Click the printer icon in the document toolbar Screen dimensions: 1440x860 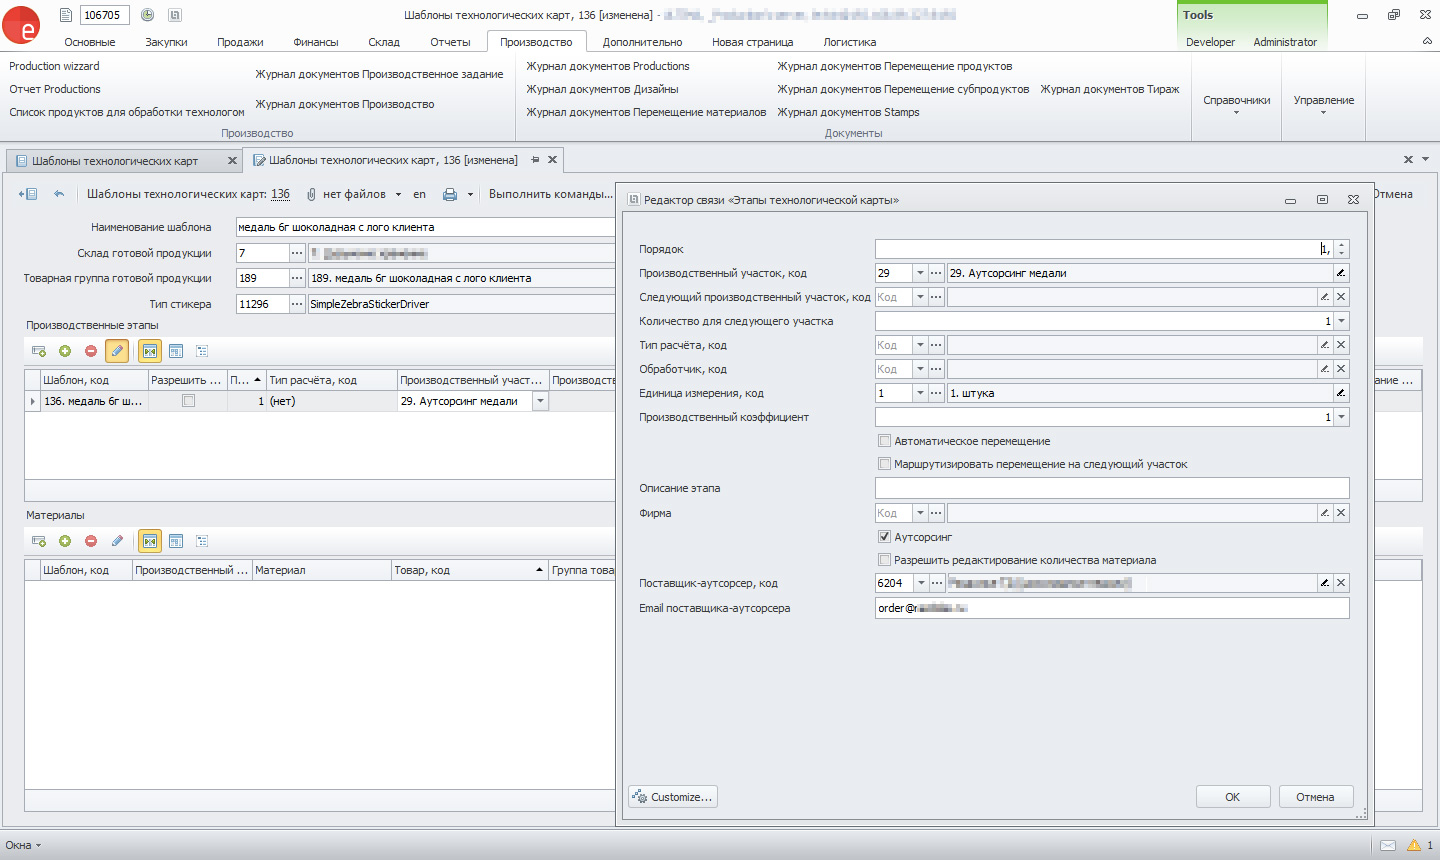coord(450,194)
